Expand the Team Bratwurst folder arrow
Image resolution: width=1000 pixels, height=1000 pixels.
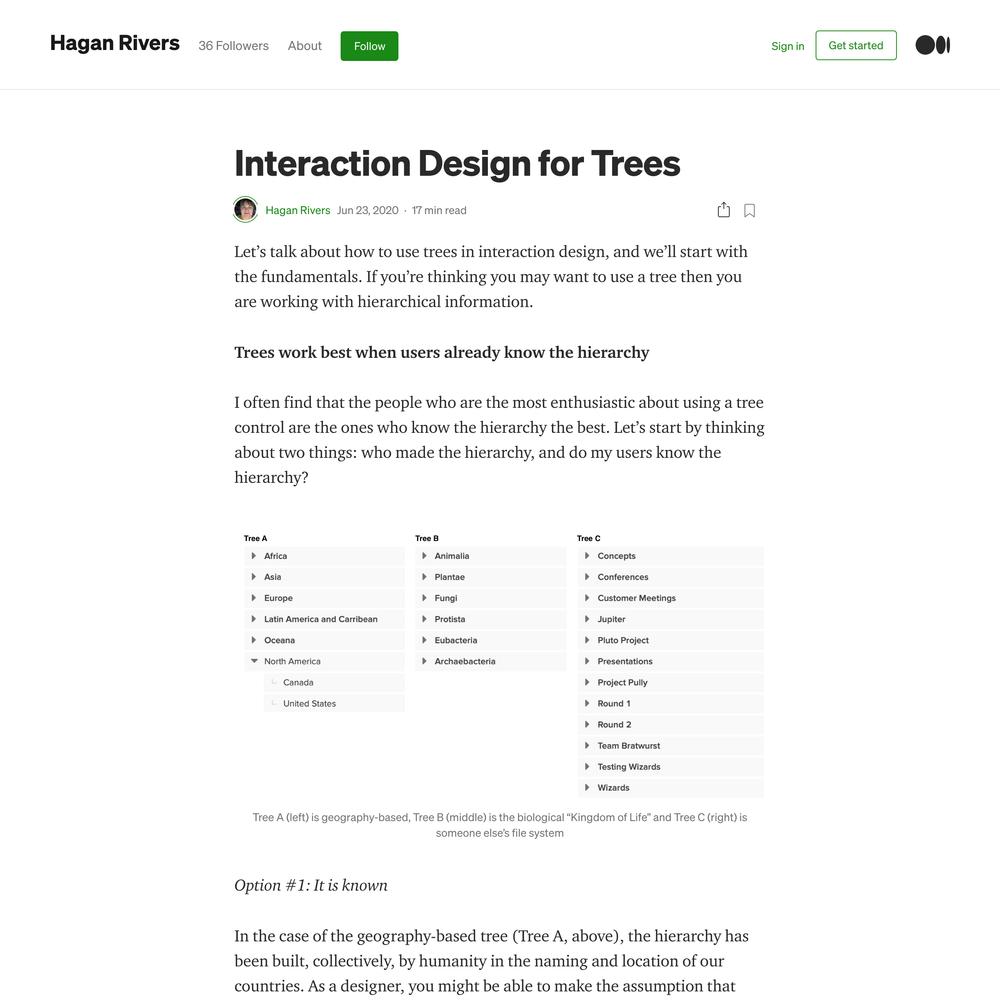tap(587, 746)
